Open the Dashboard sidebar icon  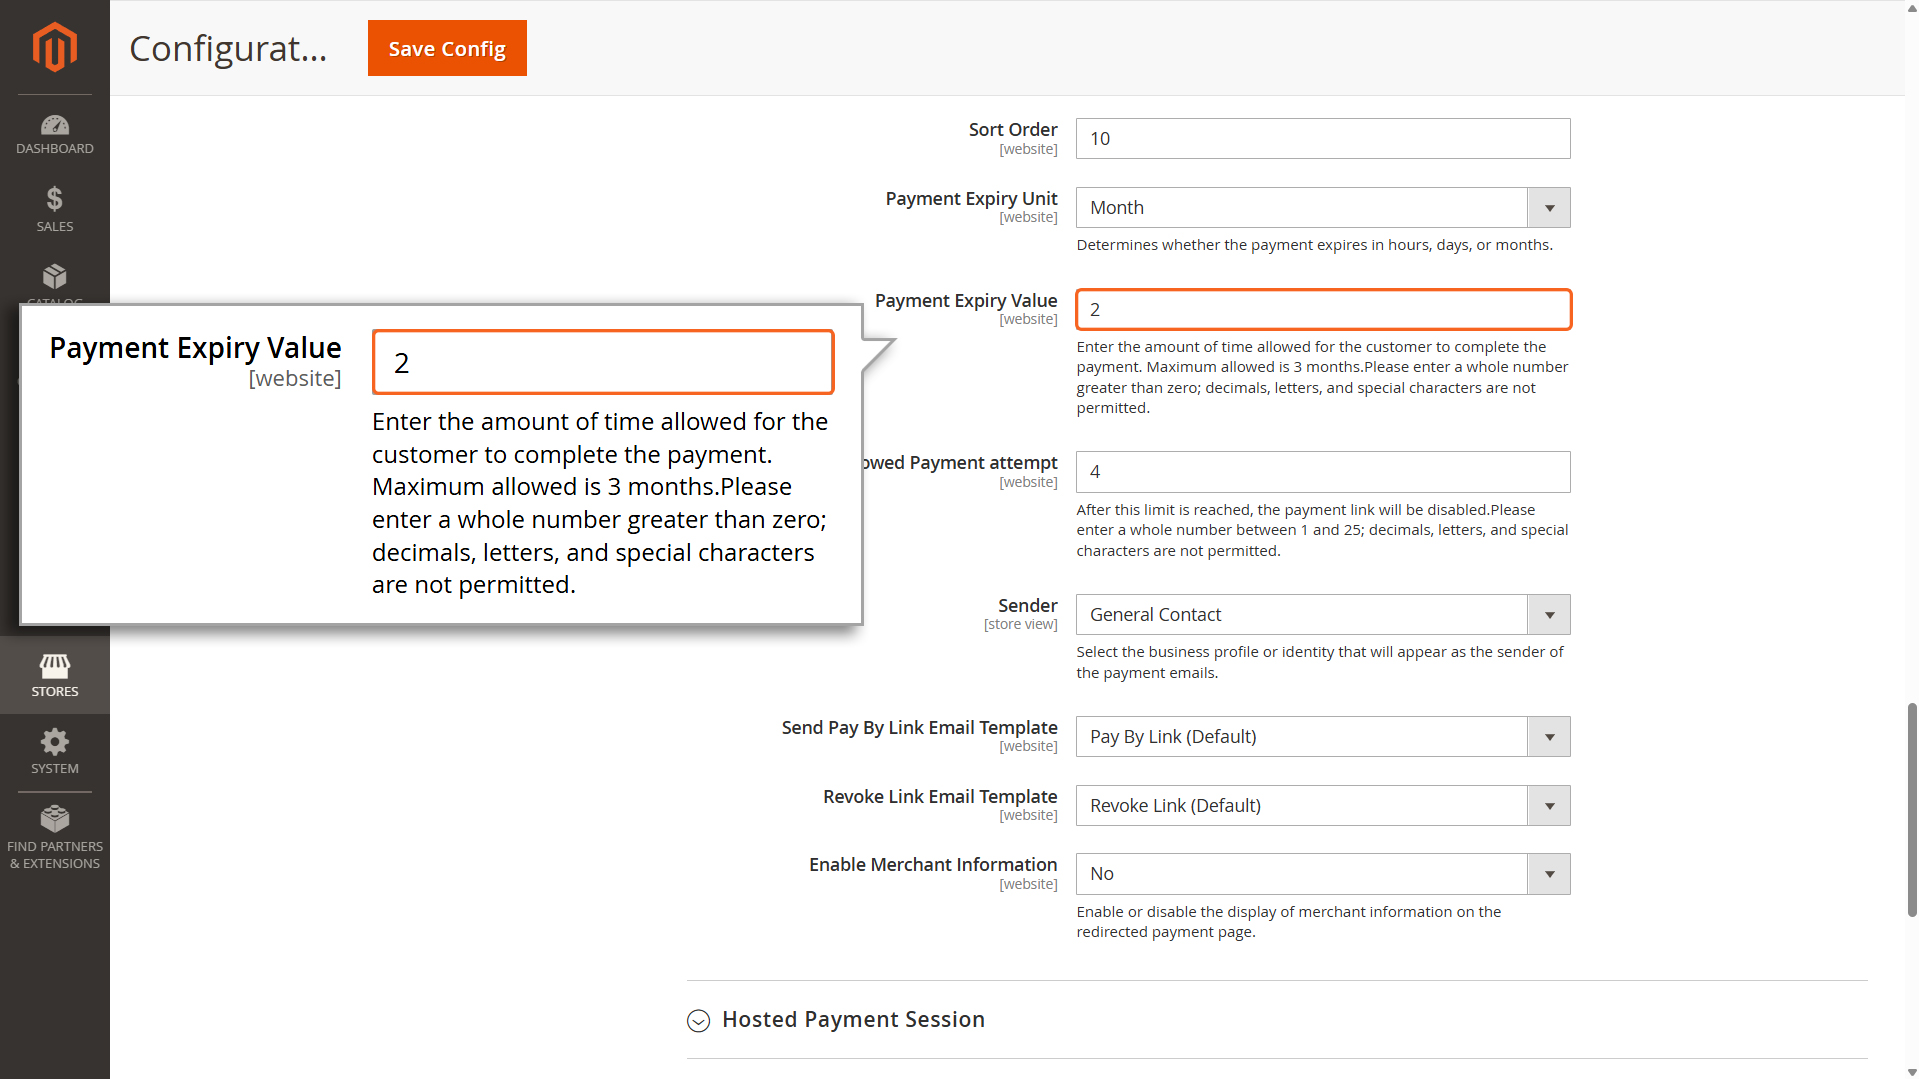54,126
